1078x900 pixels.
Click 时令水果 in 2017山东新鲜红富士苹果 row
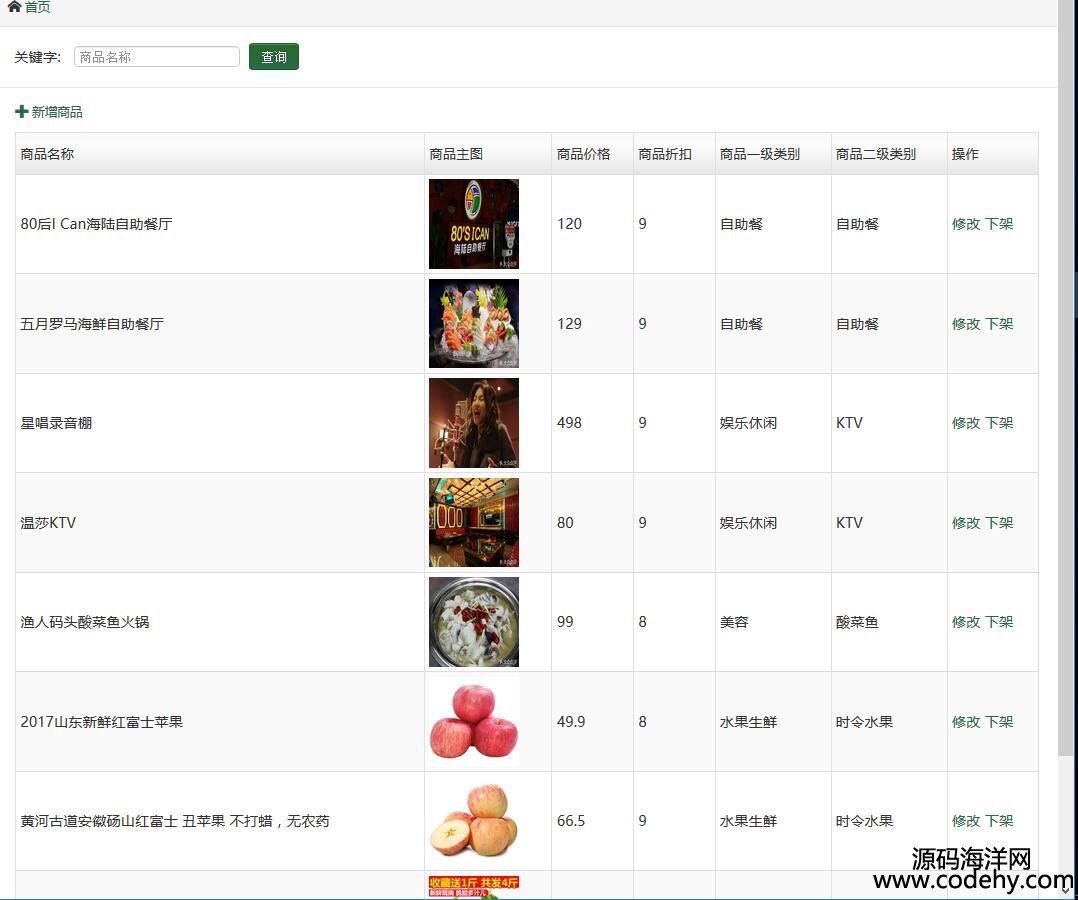[x=864, y=722]
